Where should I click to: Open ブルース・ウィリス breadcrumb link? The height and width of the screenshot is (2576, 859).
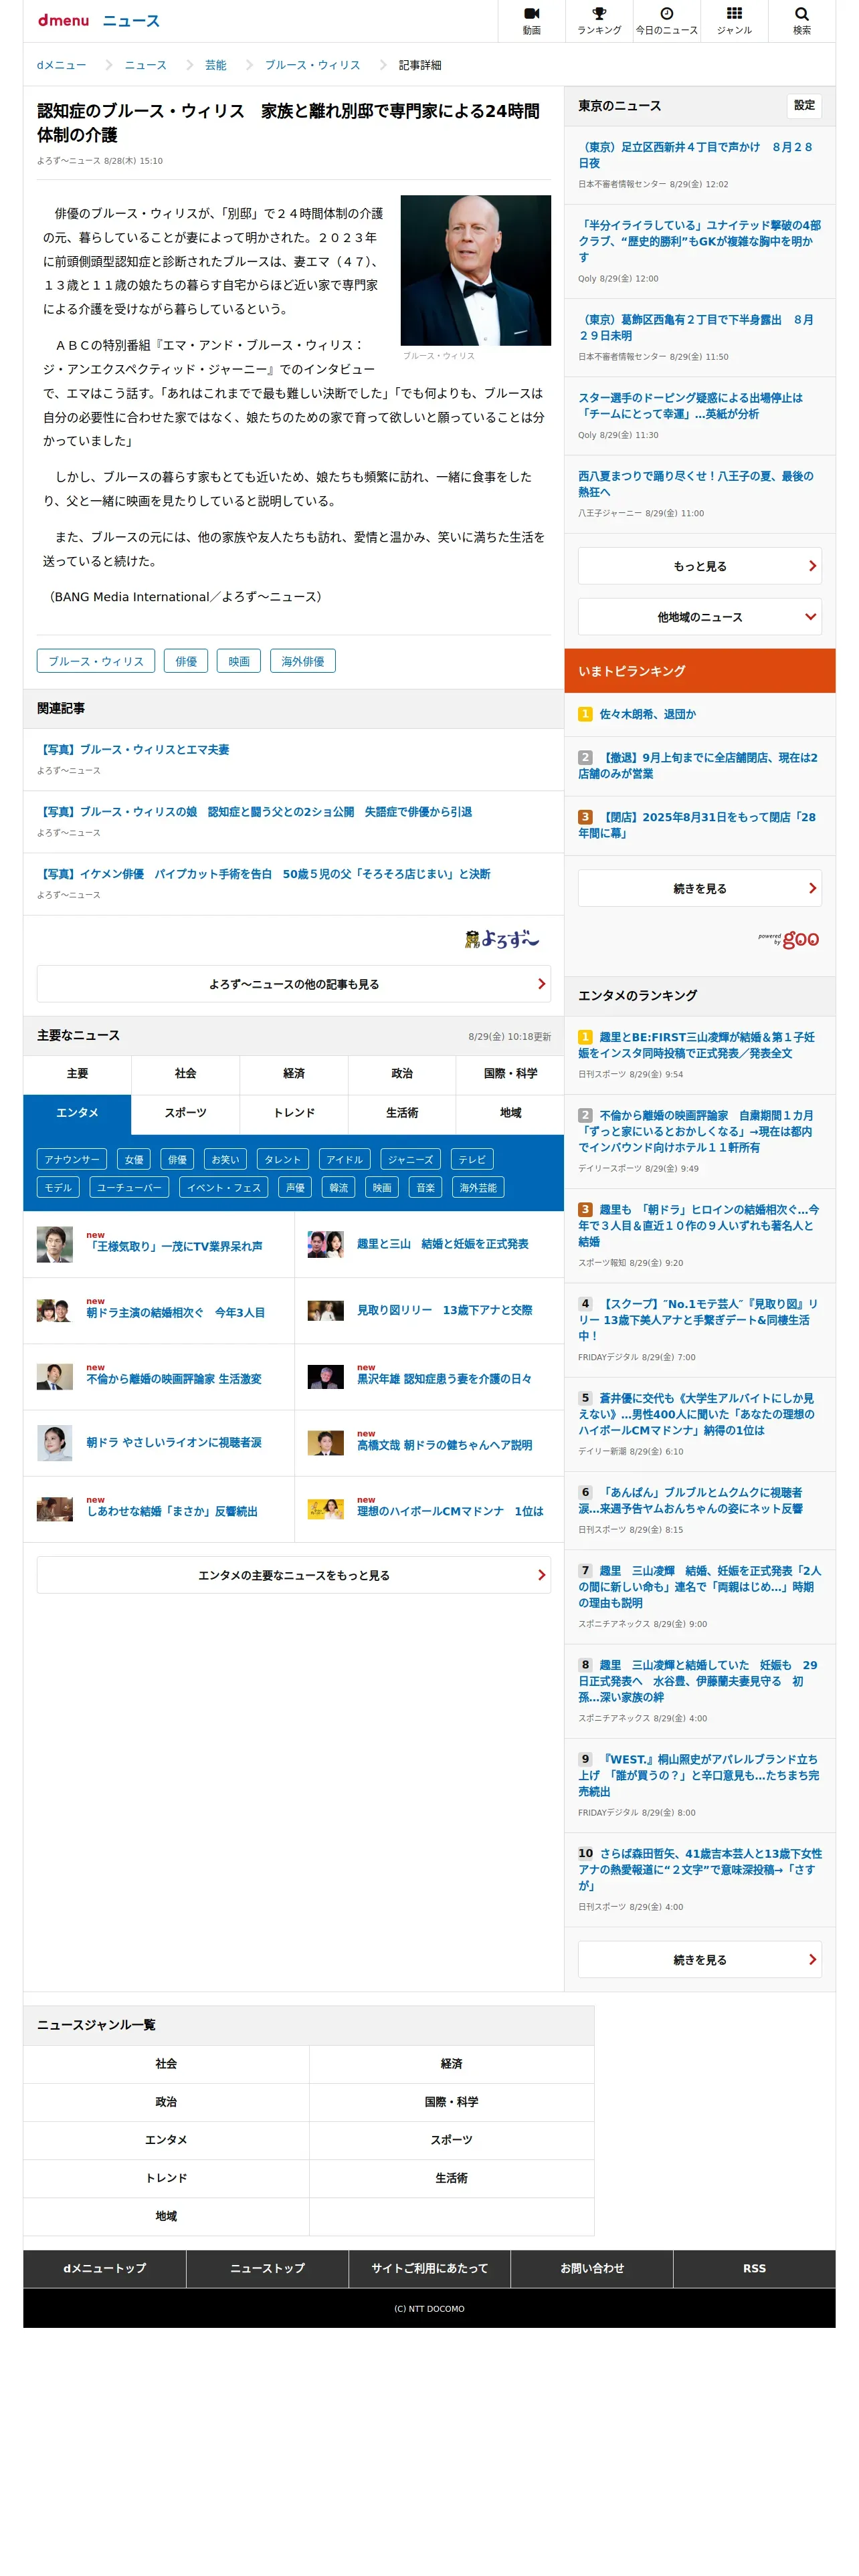[x=312, y=65]
